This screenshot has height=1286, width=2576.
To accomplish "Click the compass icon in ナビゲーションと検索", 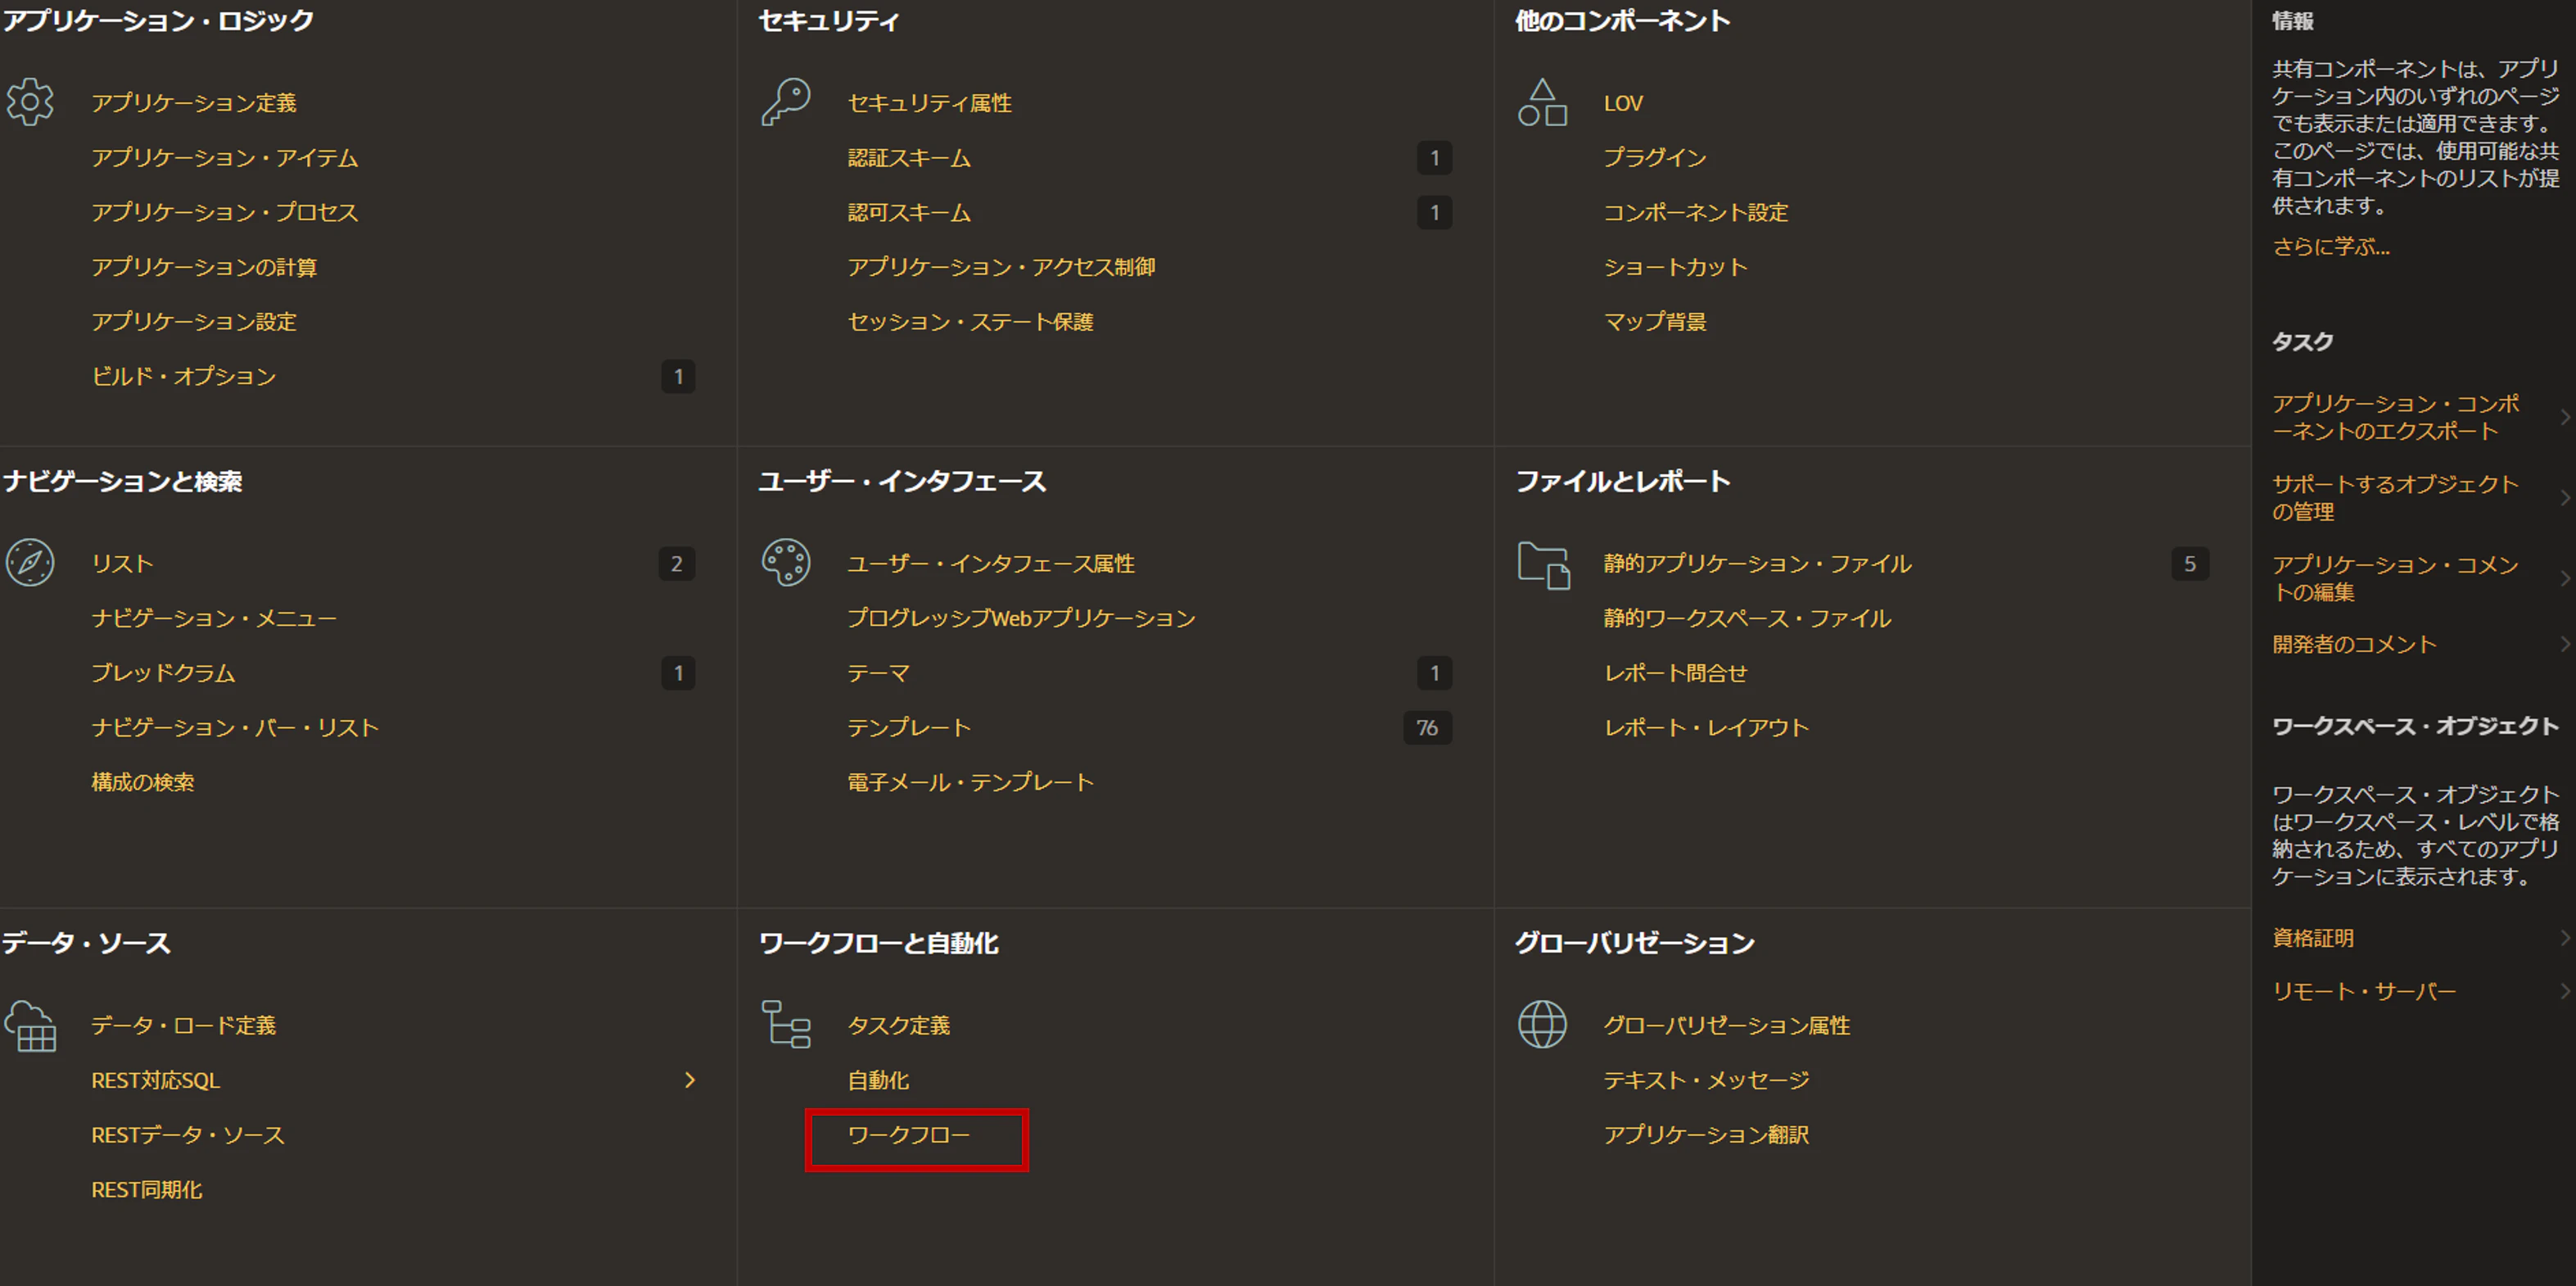I will [31, 562].
